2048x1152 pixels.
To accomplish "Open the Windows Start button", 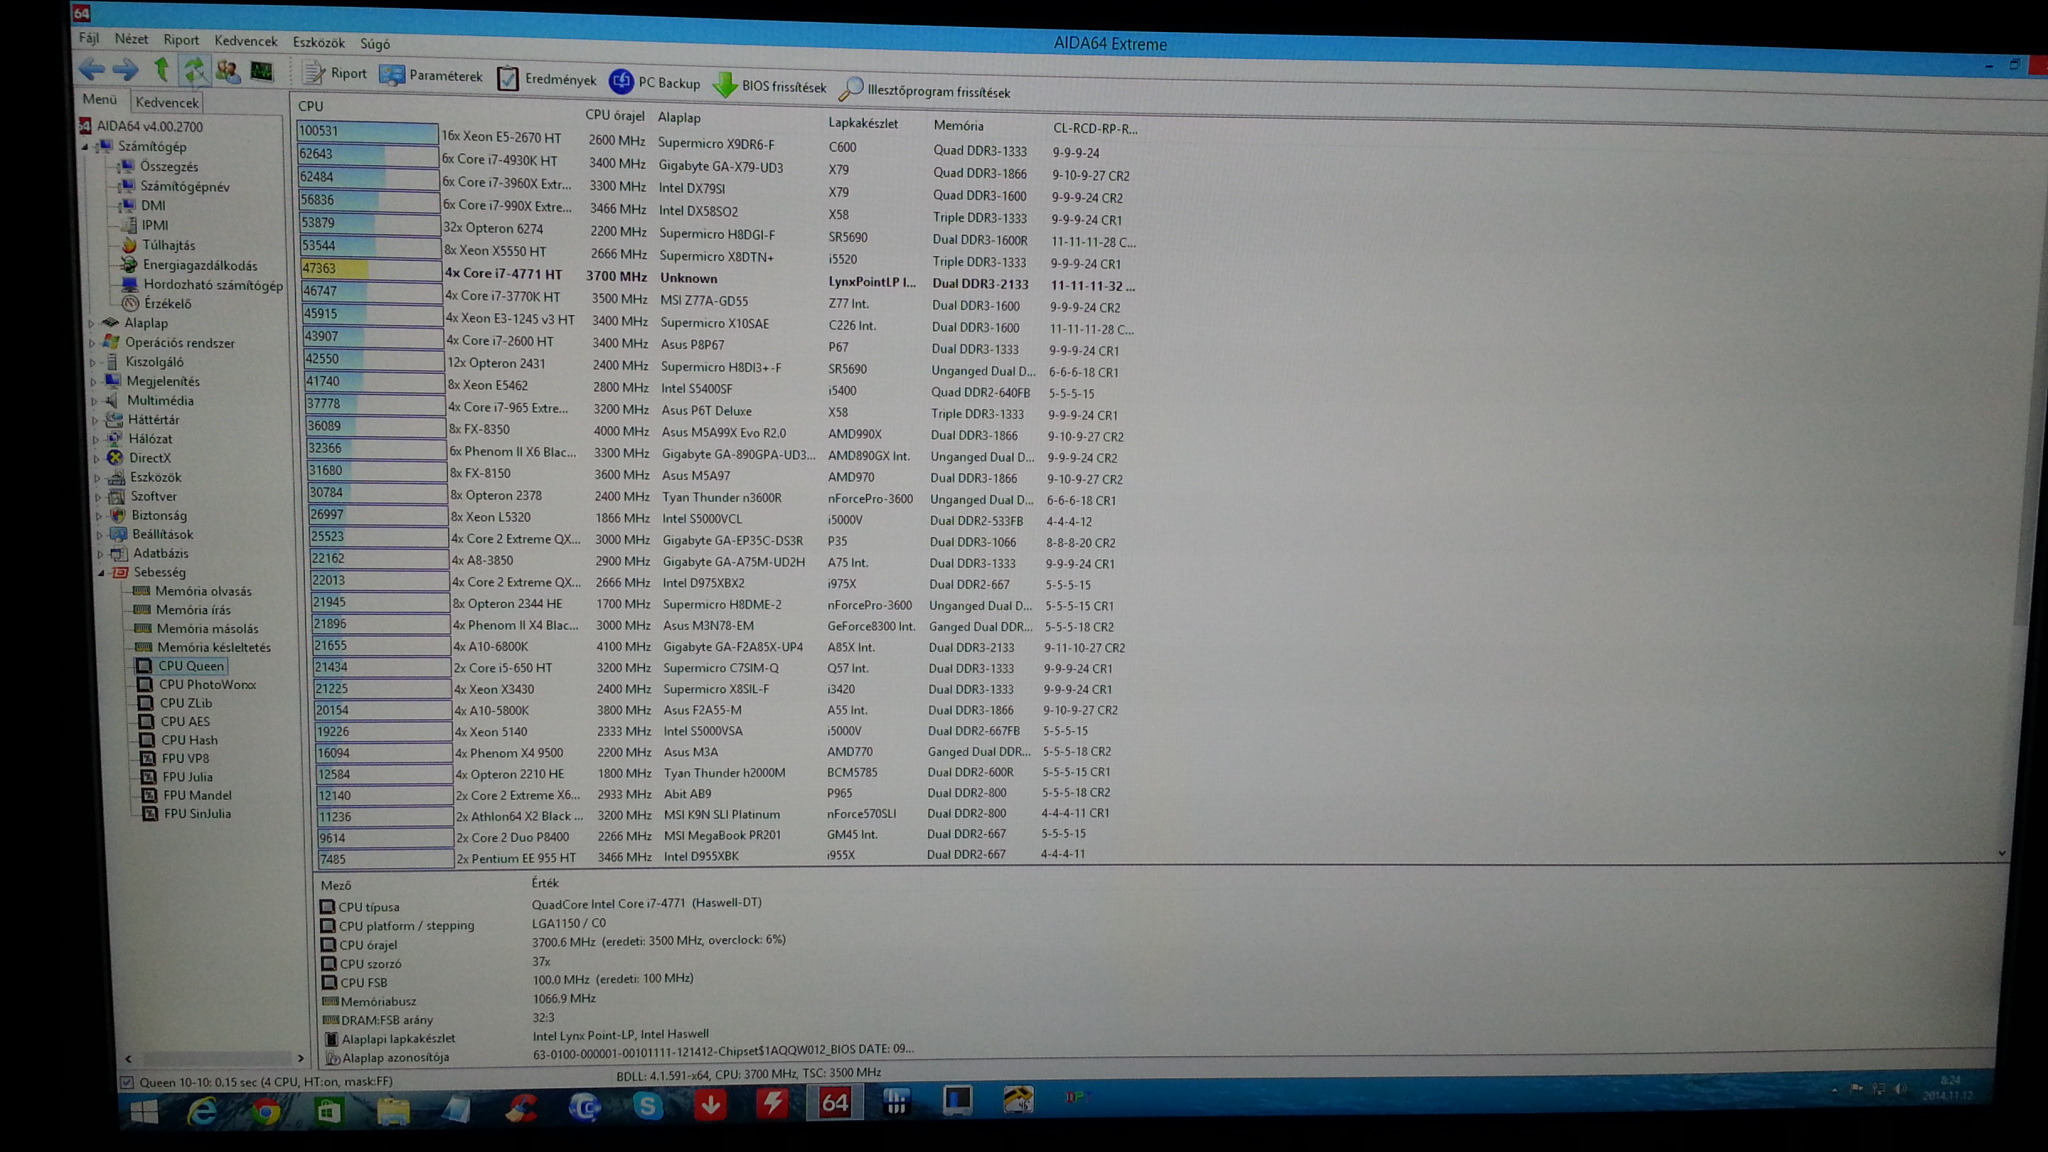I will pos(144,1112).
